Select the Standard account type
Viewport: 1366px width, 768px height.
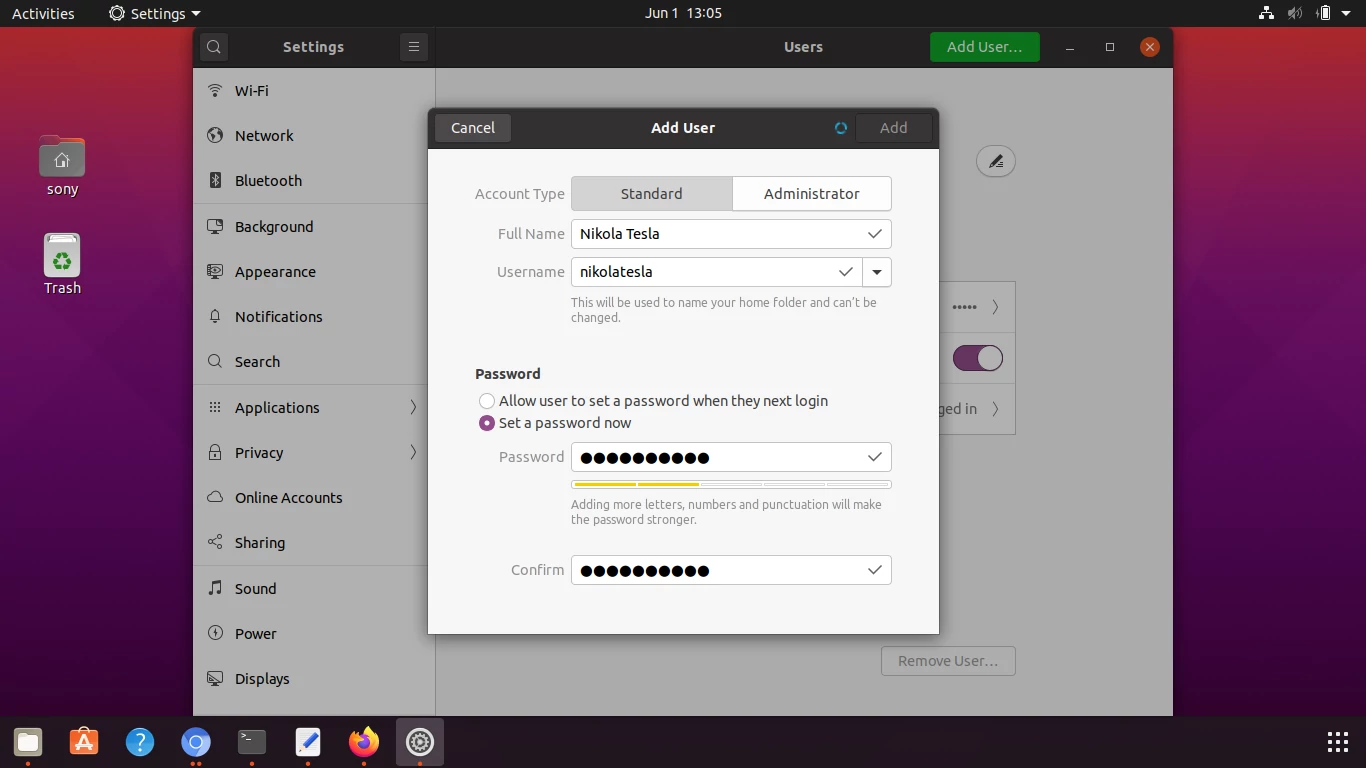(x=652, y=194)
